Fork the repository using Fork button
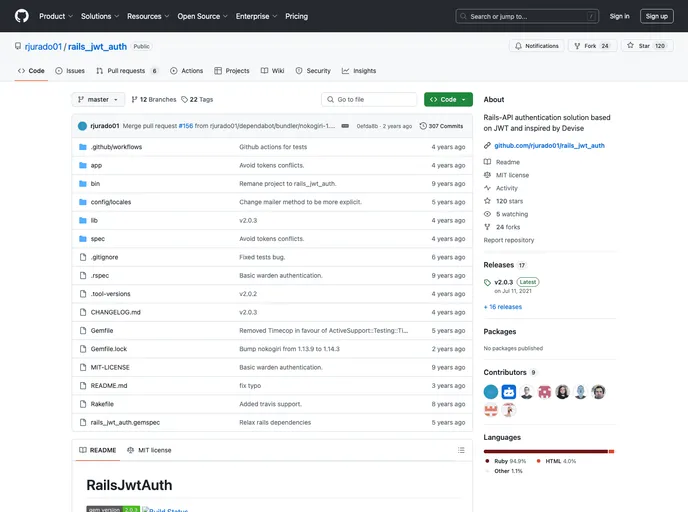688x512 pixels. [592, 46]
